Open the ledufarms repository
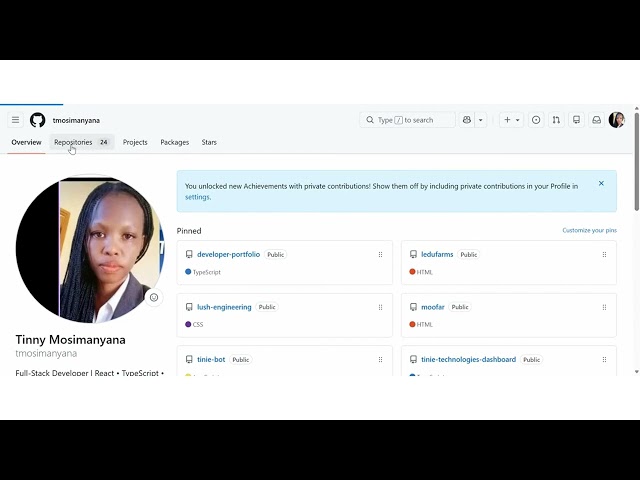 tap(437, 254)
